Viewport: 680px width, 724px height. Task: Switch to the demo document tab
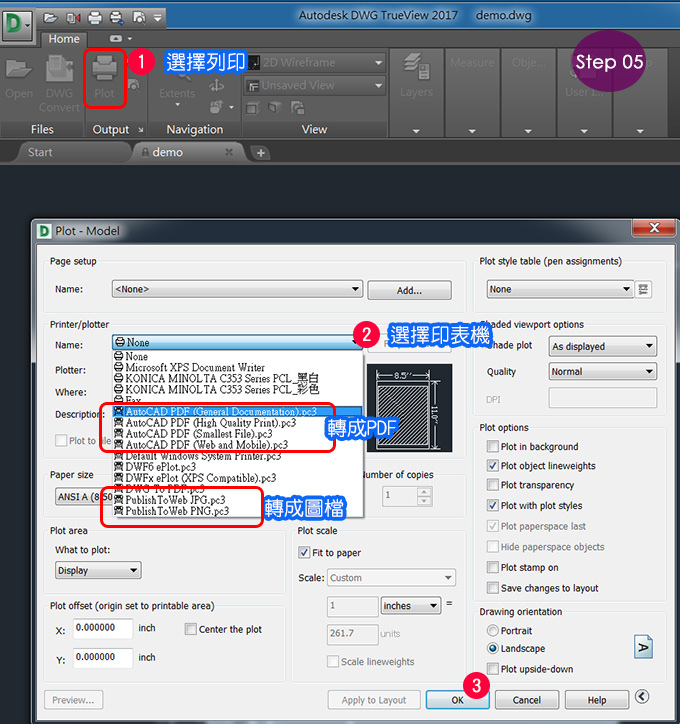[x=168, y=152]
